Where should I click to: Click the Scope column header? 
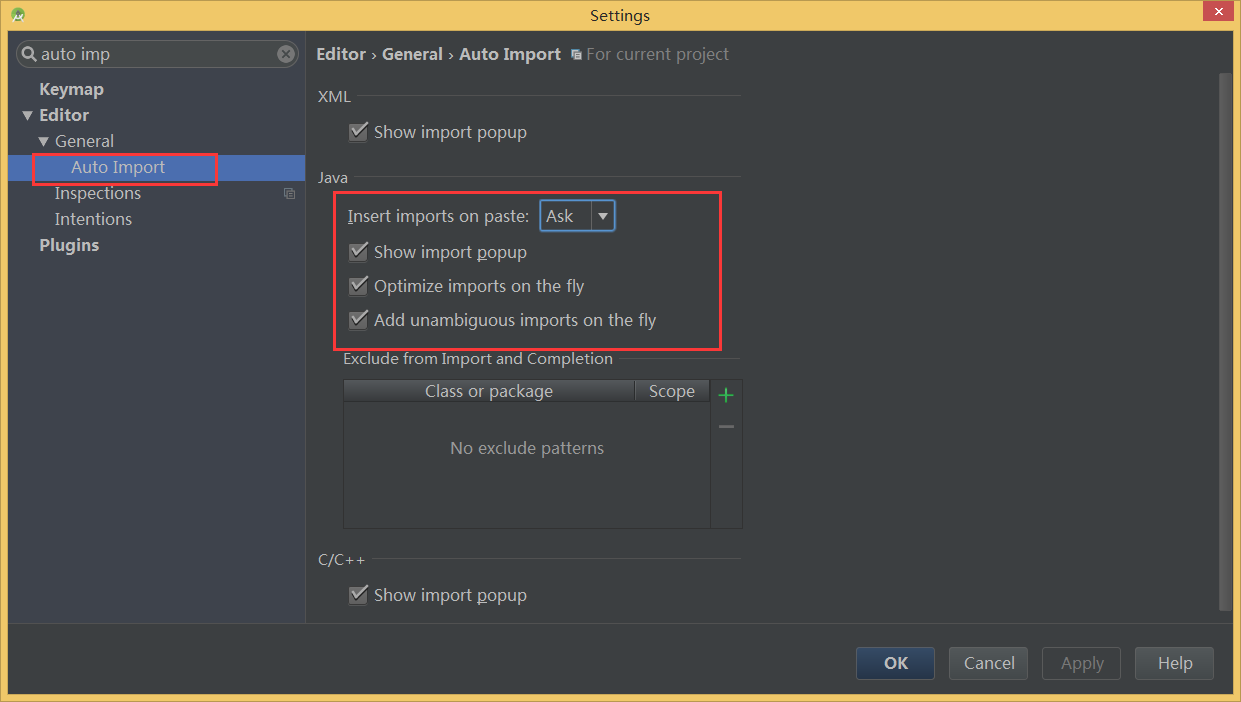[672, 391]
